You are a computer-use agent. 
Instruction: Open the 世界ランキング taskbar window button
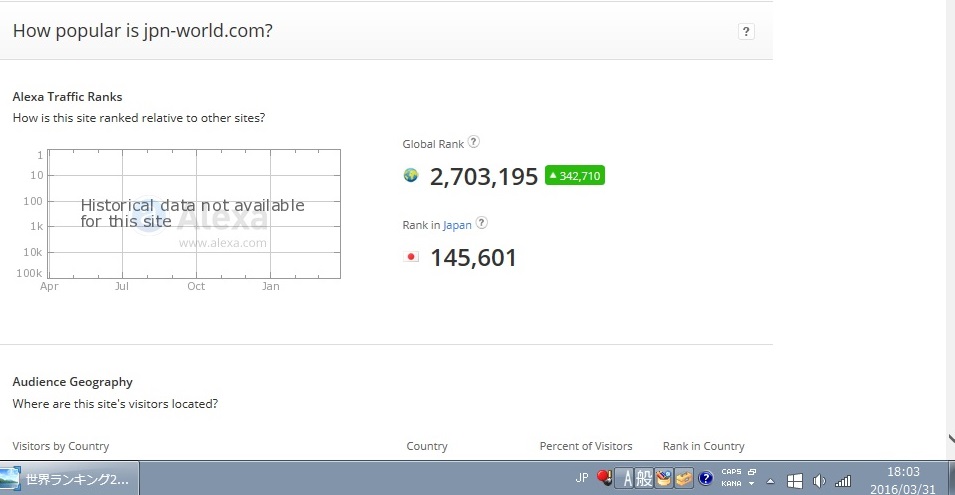(69, 479)
